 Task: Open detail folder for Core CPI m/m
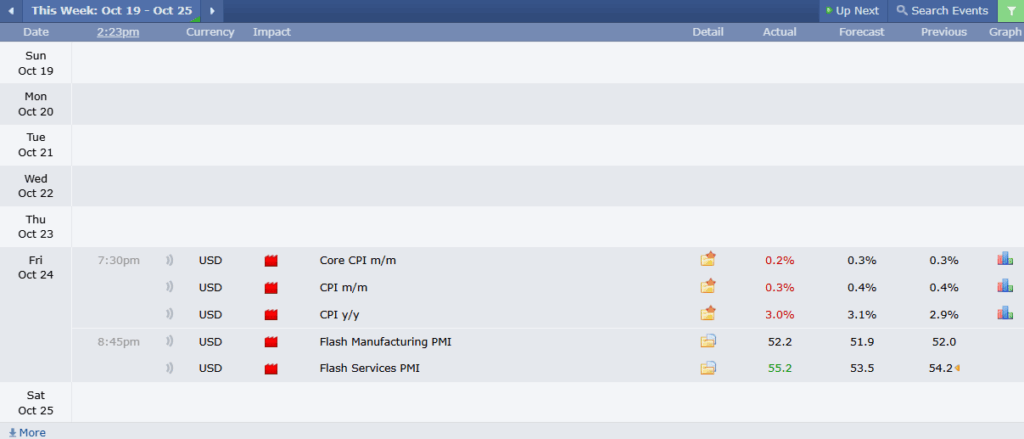tap(708, 260)
